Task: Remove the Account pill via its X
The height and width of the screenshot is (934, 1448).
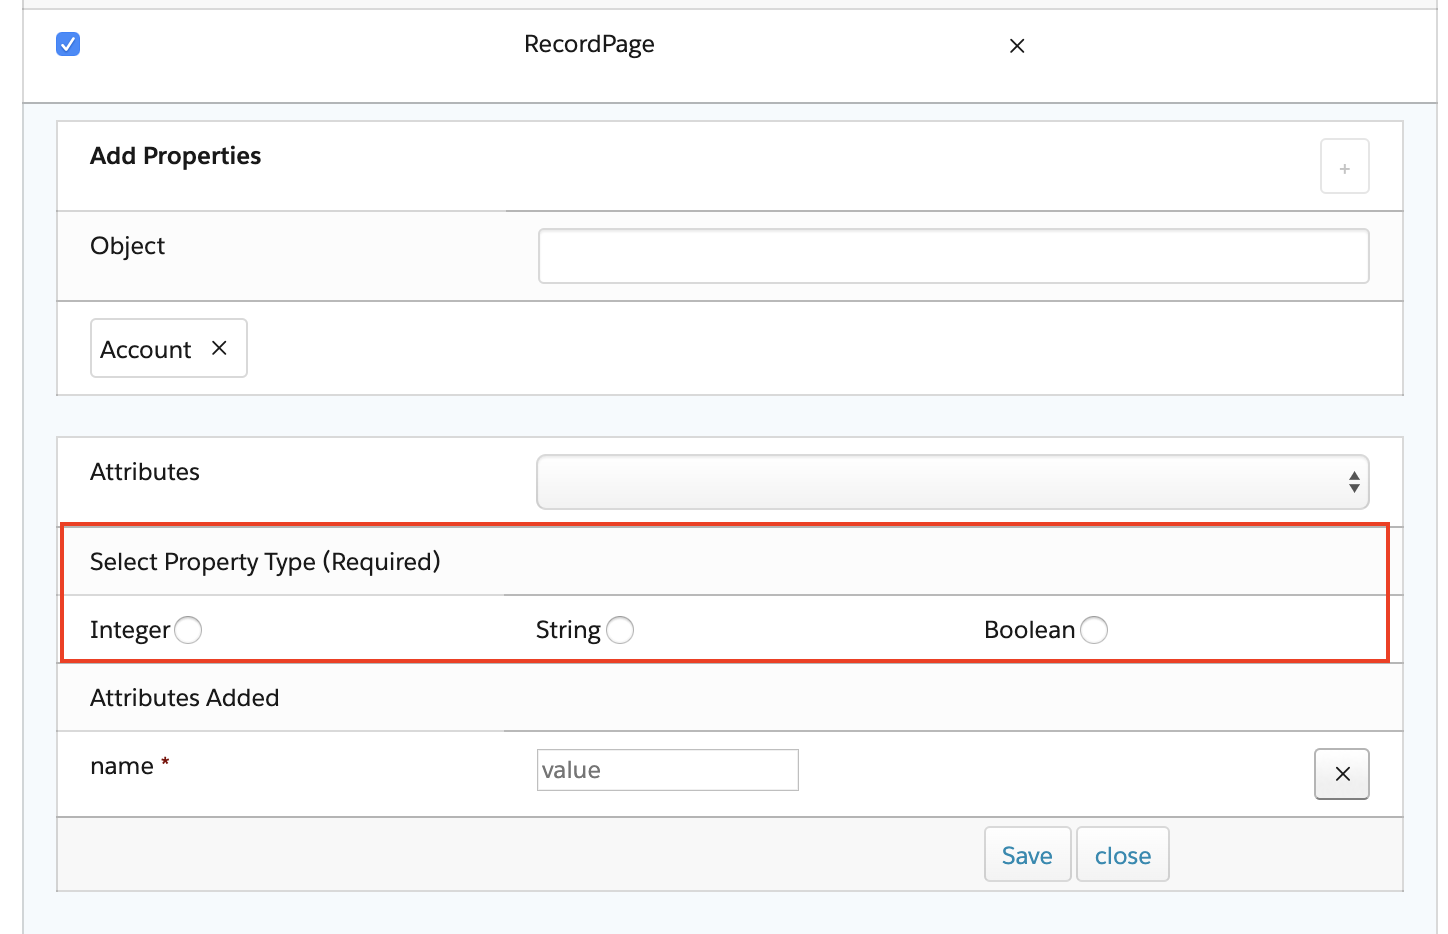Action: (219, 348)
